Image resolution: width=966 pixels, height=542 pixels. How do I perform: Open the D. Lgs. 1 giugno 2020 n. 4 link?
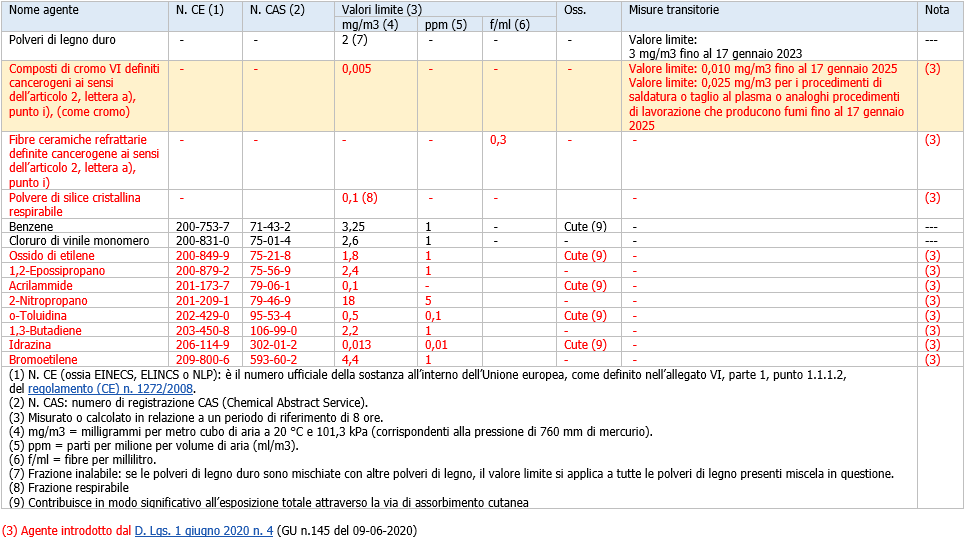(204, 530)
